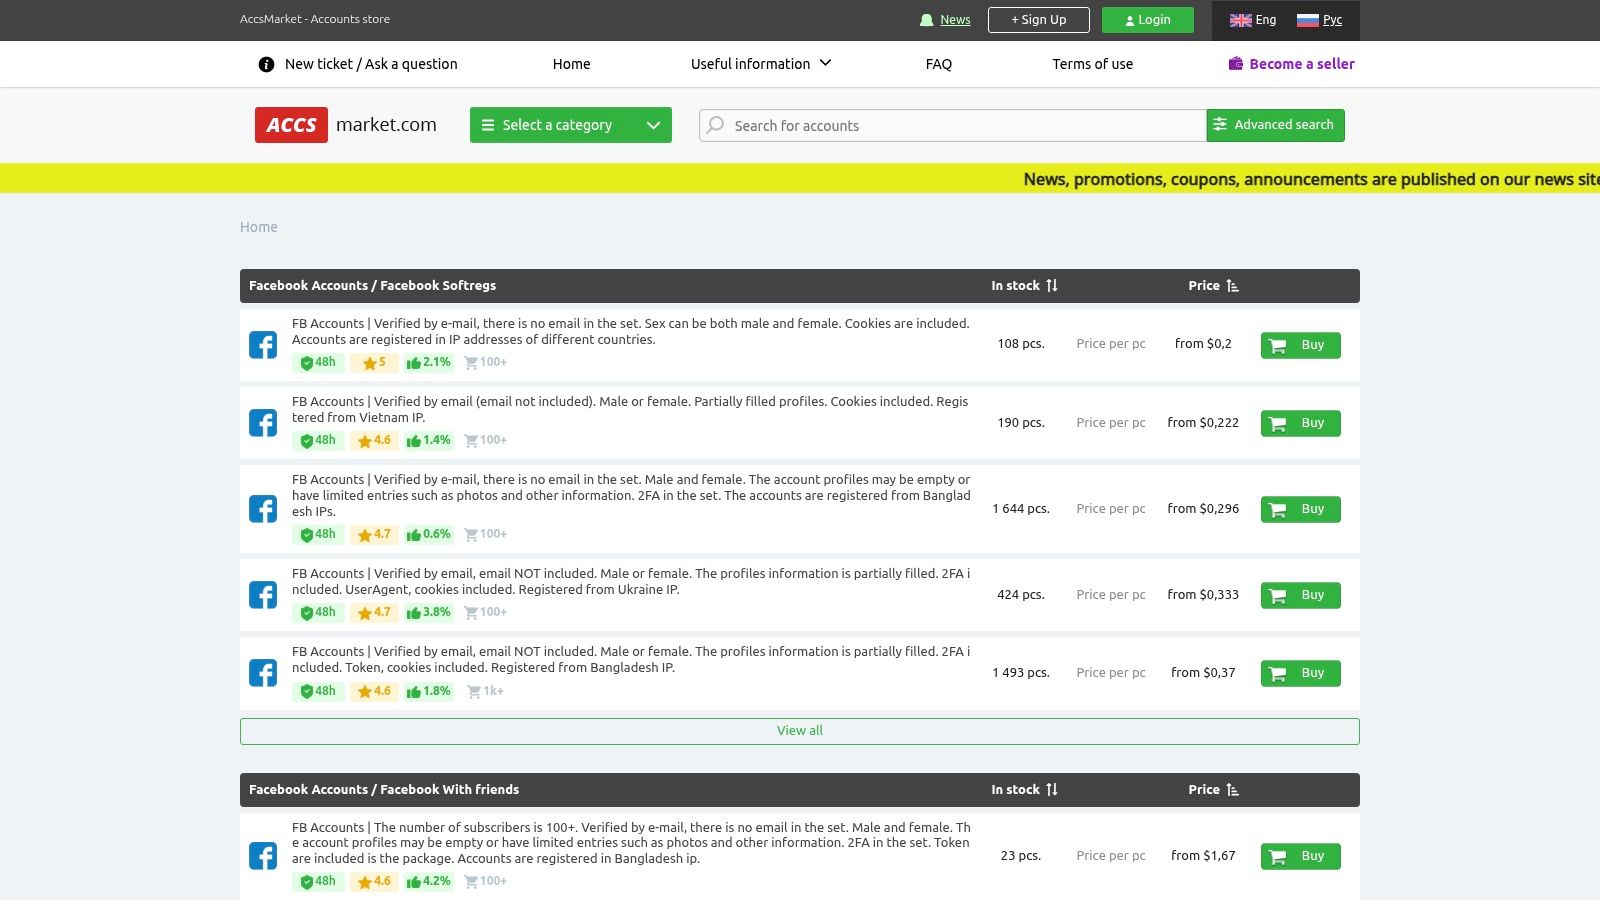Screen dimensions: 1600x900
Task: Switch language to Рус
Action: click(1319, 20)
